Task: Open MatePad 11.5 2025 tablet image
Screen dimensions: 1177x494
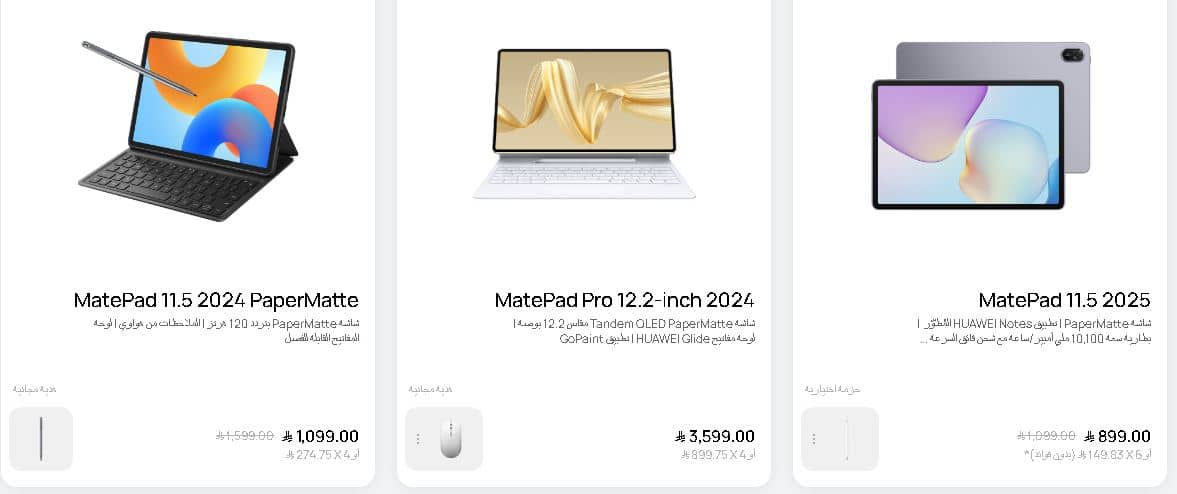Action: (x=981, y=125)
